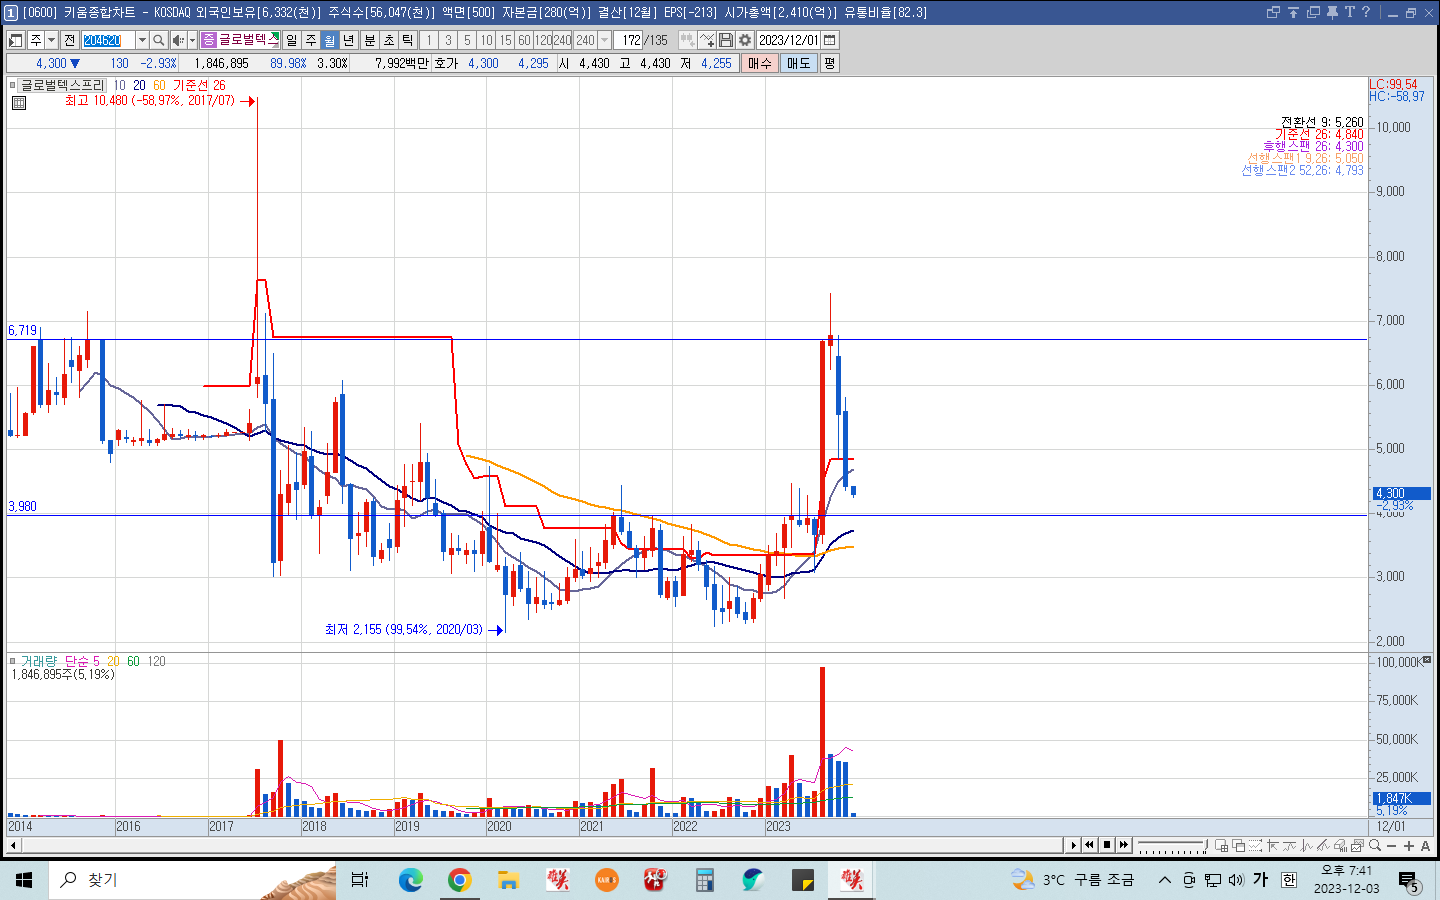1440x900 pixels.
Task: Click the play button in replay controls
Action: click(1074, 845)
